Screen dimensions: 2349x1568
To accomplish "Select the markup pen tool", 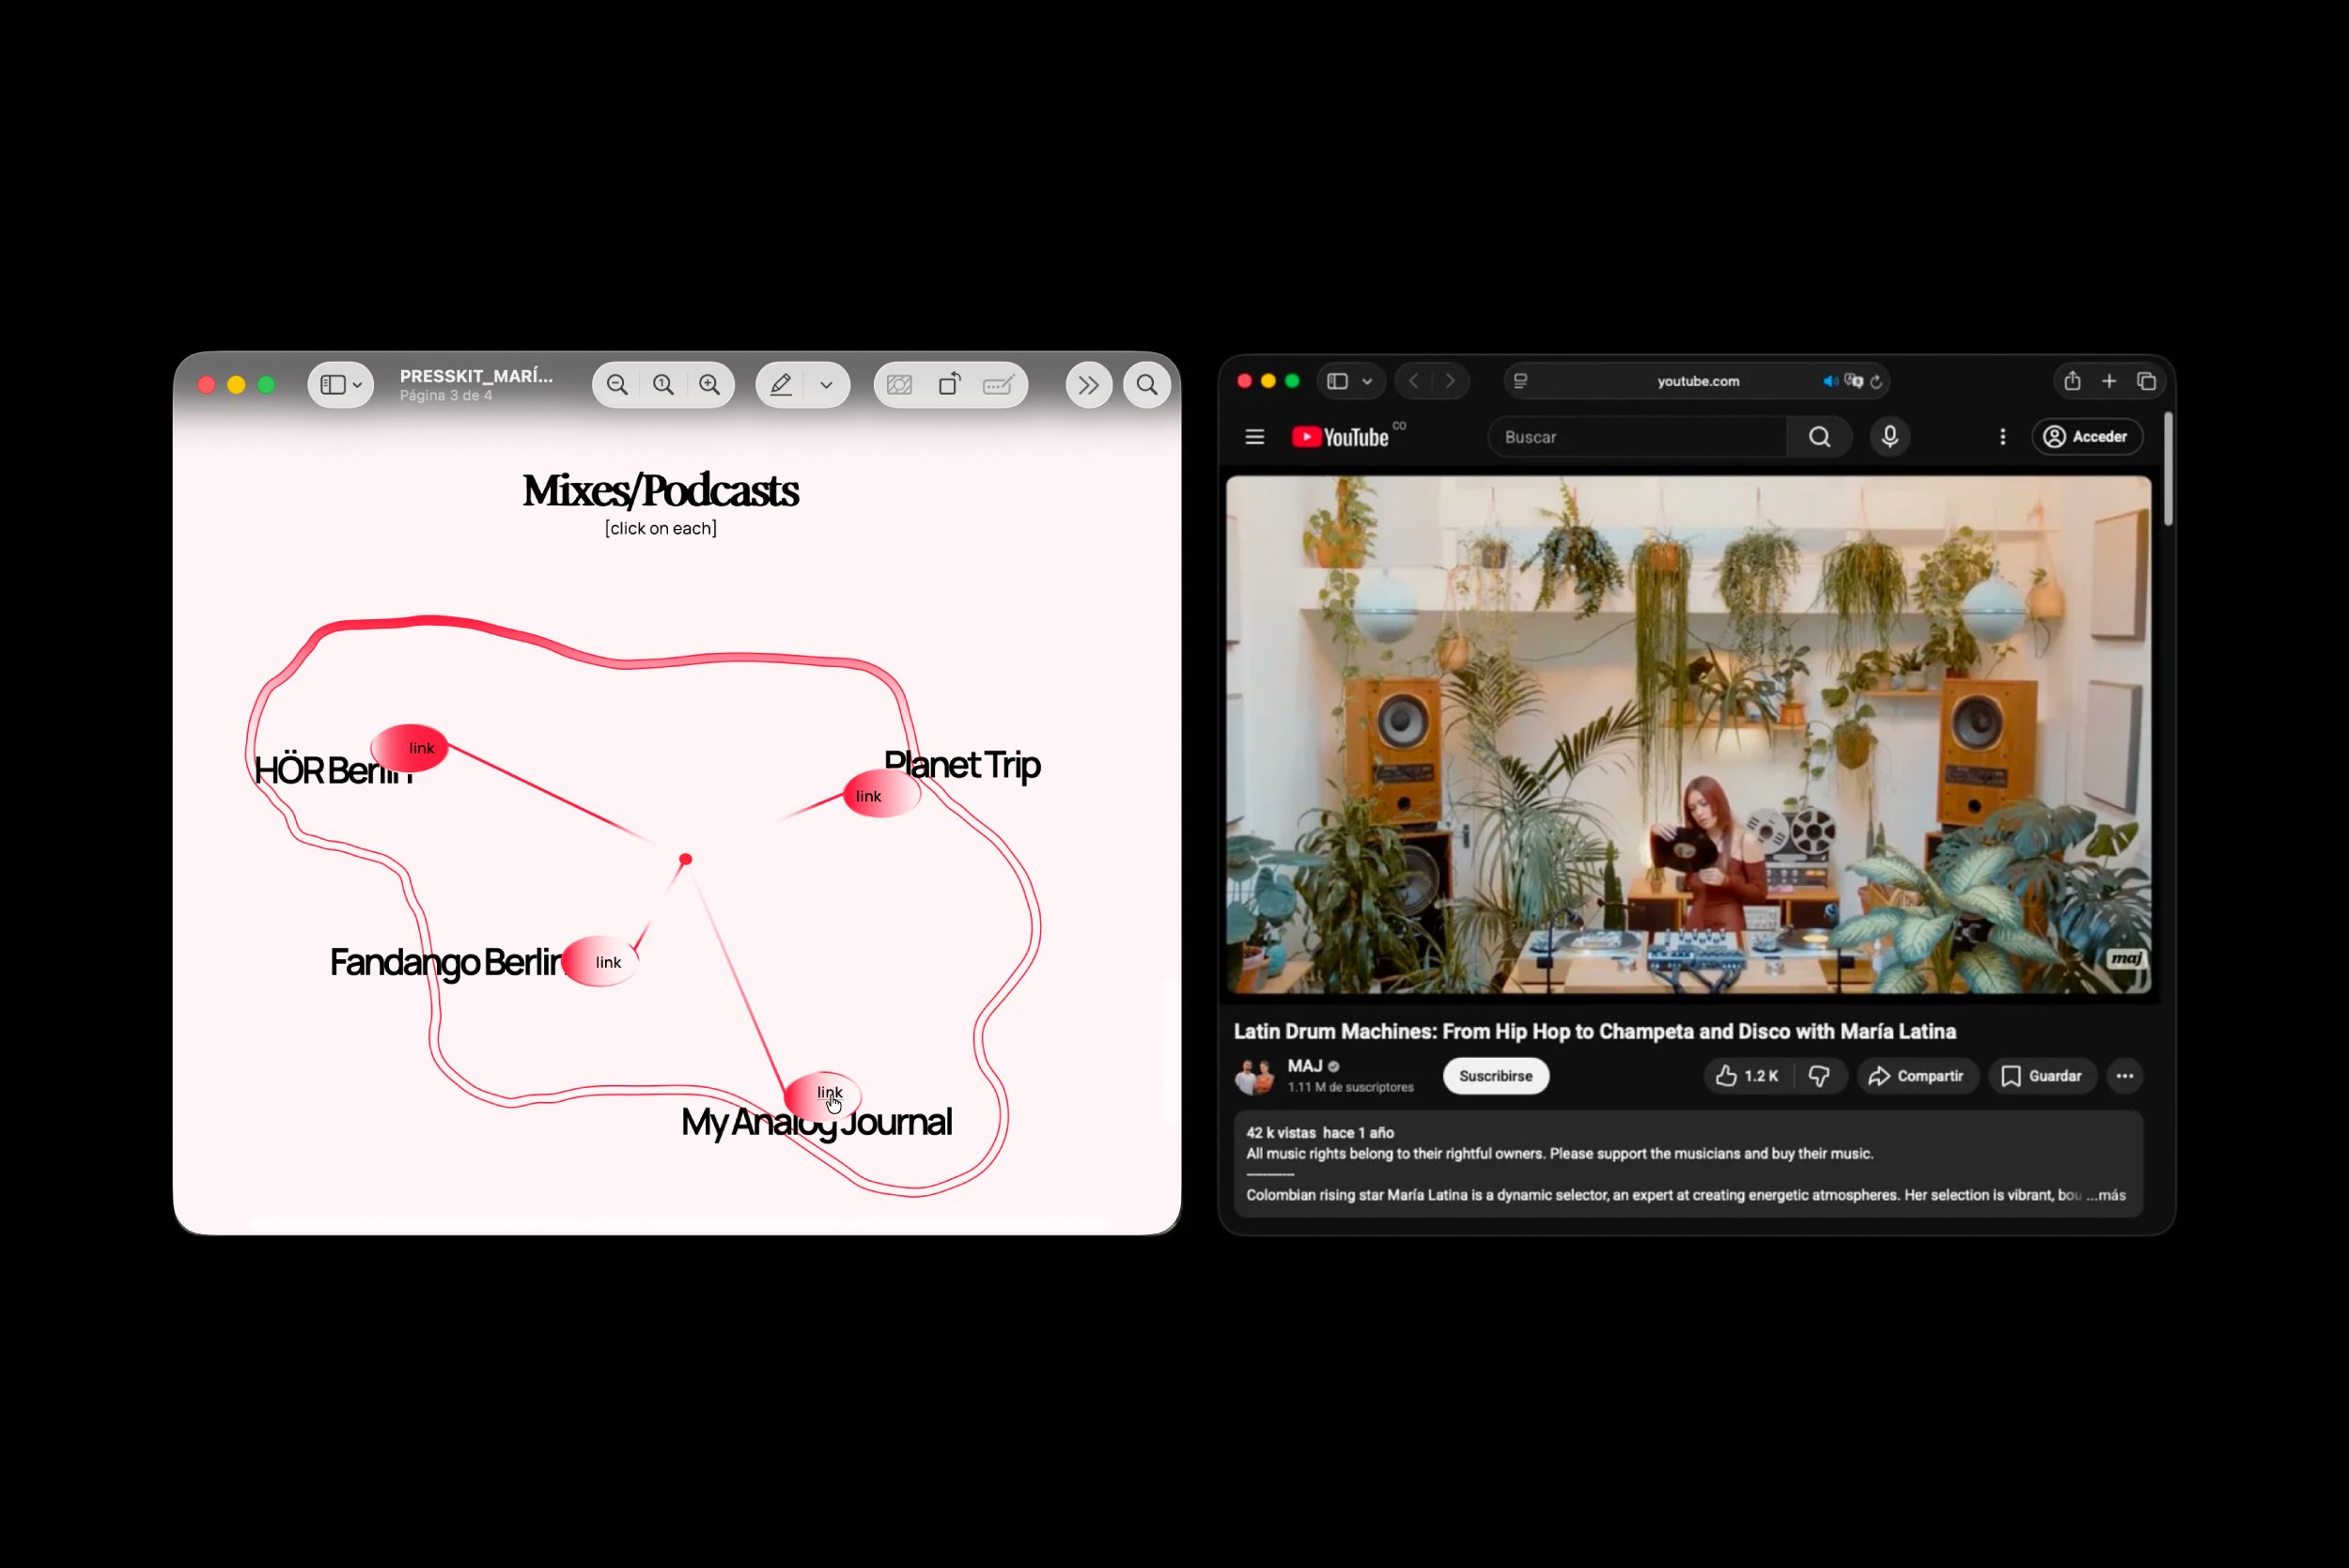I will point(781,385).
